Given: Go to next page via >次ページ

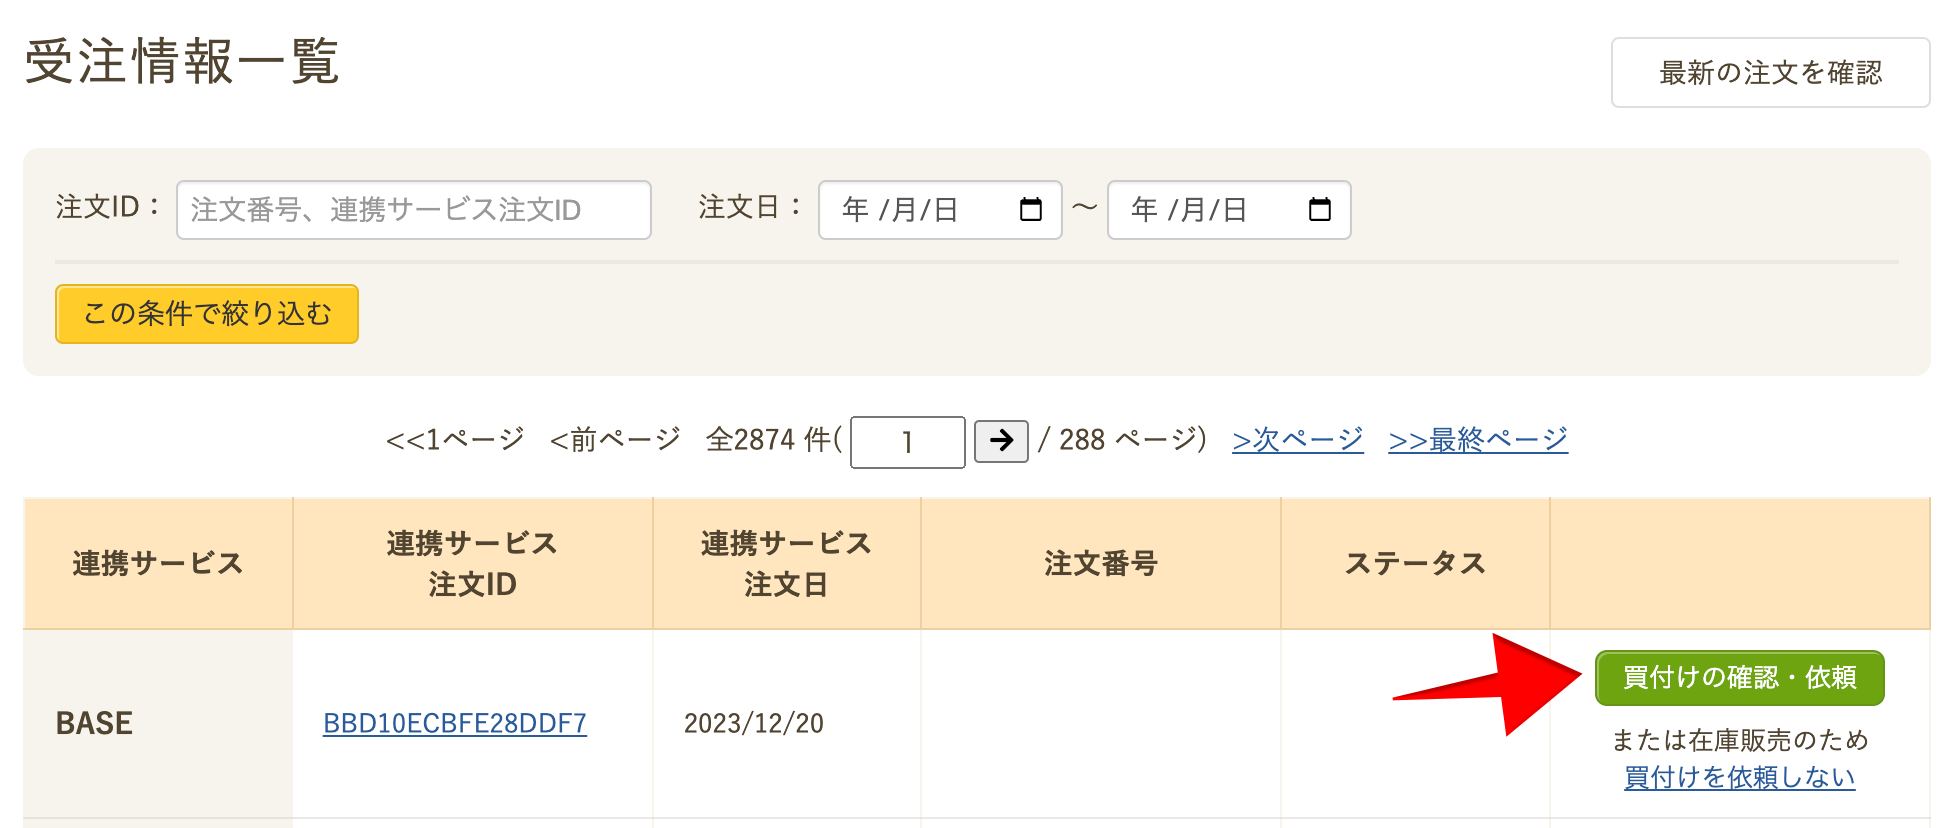Looking at the screenshot, I should 1297,440.
